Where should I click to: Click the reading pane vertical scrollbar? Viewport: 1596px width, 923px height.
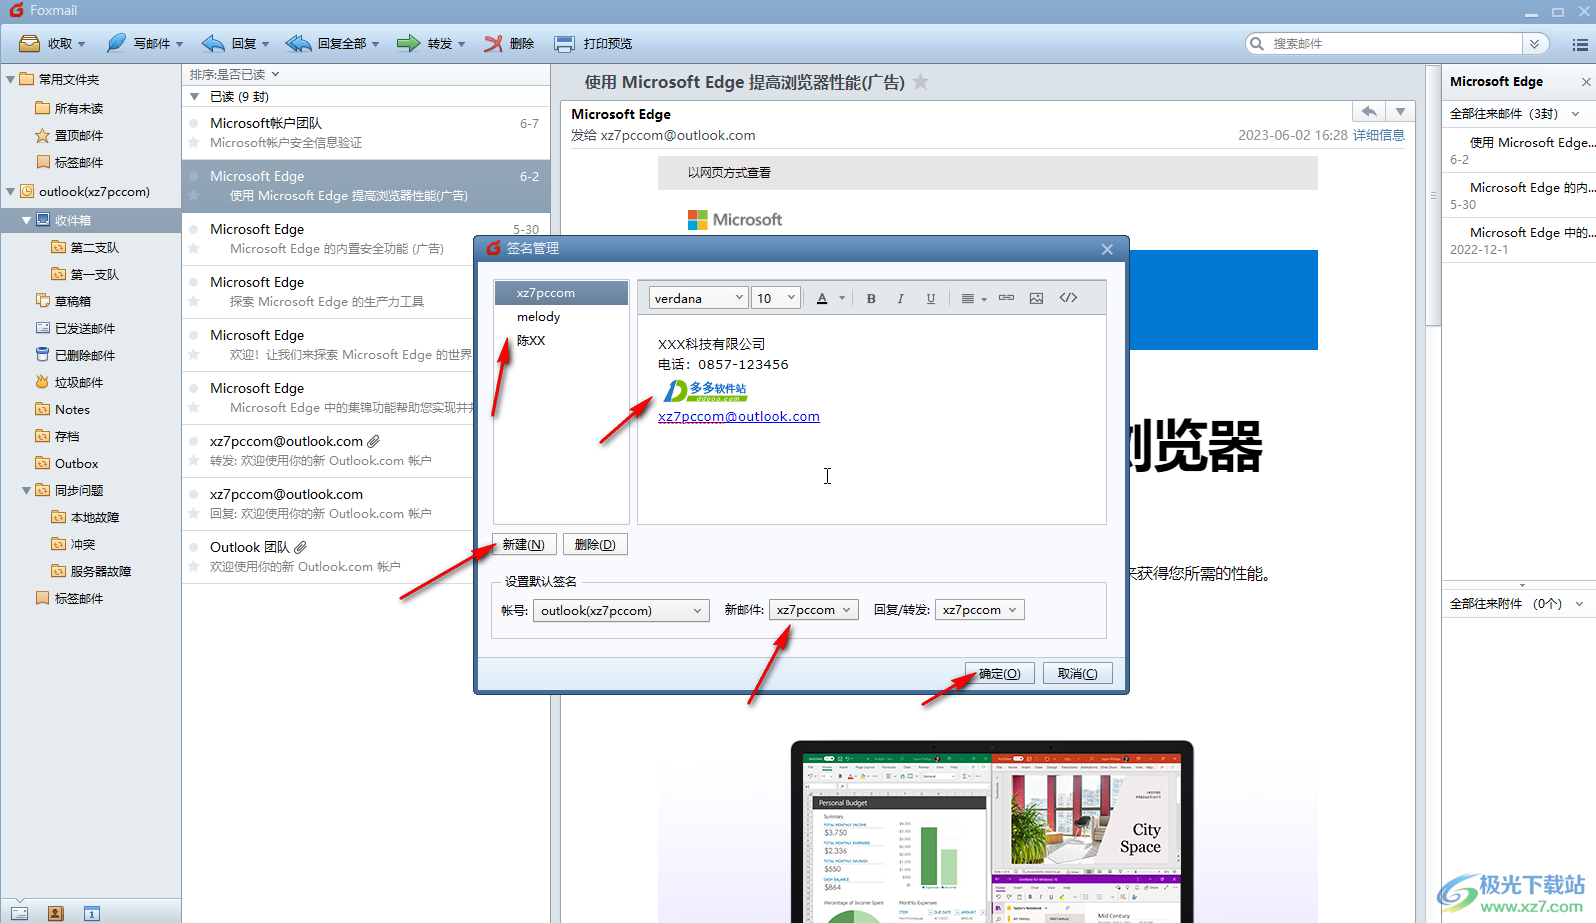pos(1433,196)
